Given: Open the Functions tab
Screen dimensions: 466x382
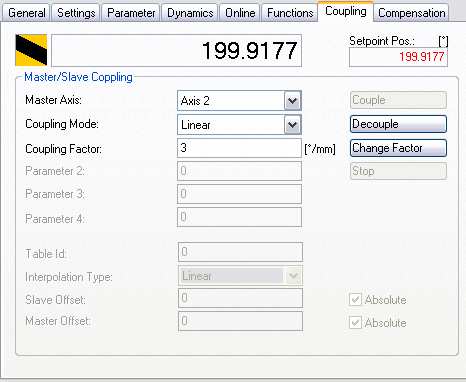Looking at the screenshot, I should coord(290,13).
